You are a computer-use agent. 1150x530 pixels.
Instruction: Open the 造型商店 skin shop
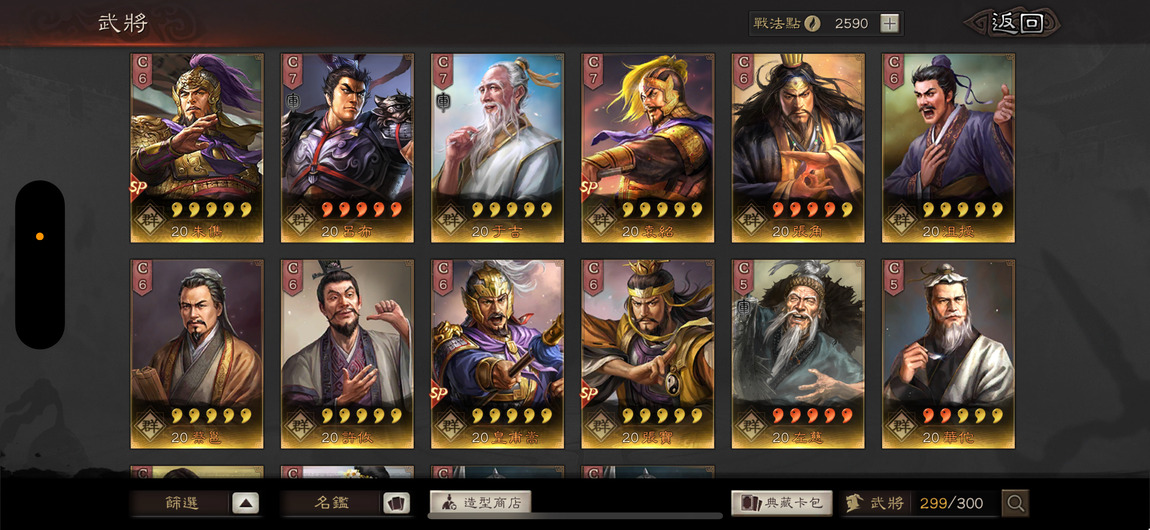[480, 503]
